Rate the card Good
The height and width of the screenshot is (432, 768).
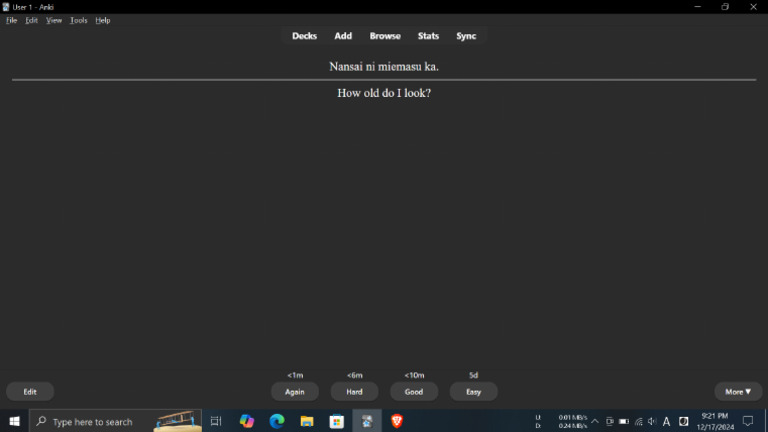[414, 391]
